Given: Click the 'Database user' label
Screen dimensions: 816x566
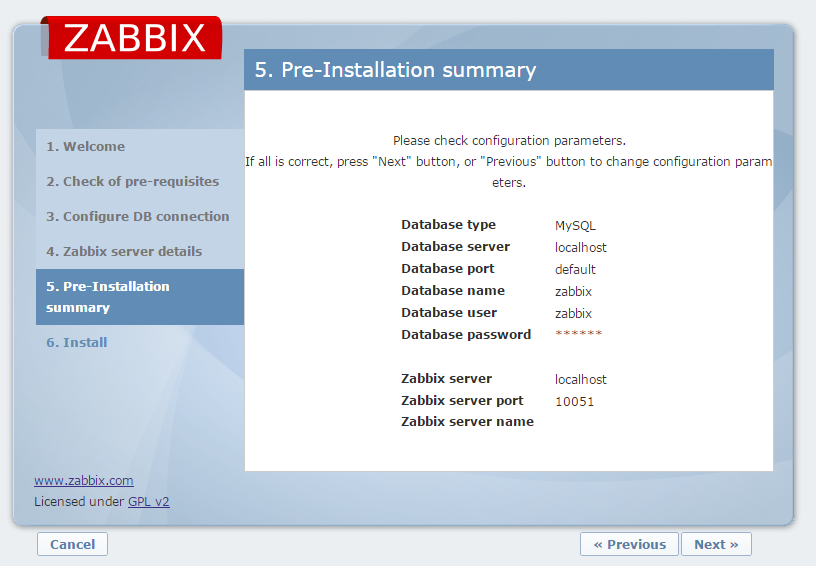Looking at the screenshot, I should (449, 312).
